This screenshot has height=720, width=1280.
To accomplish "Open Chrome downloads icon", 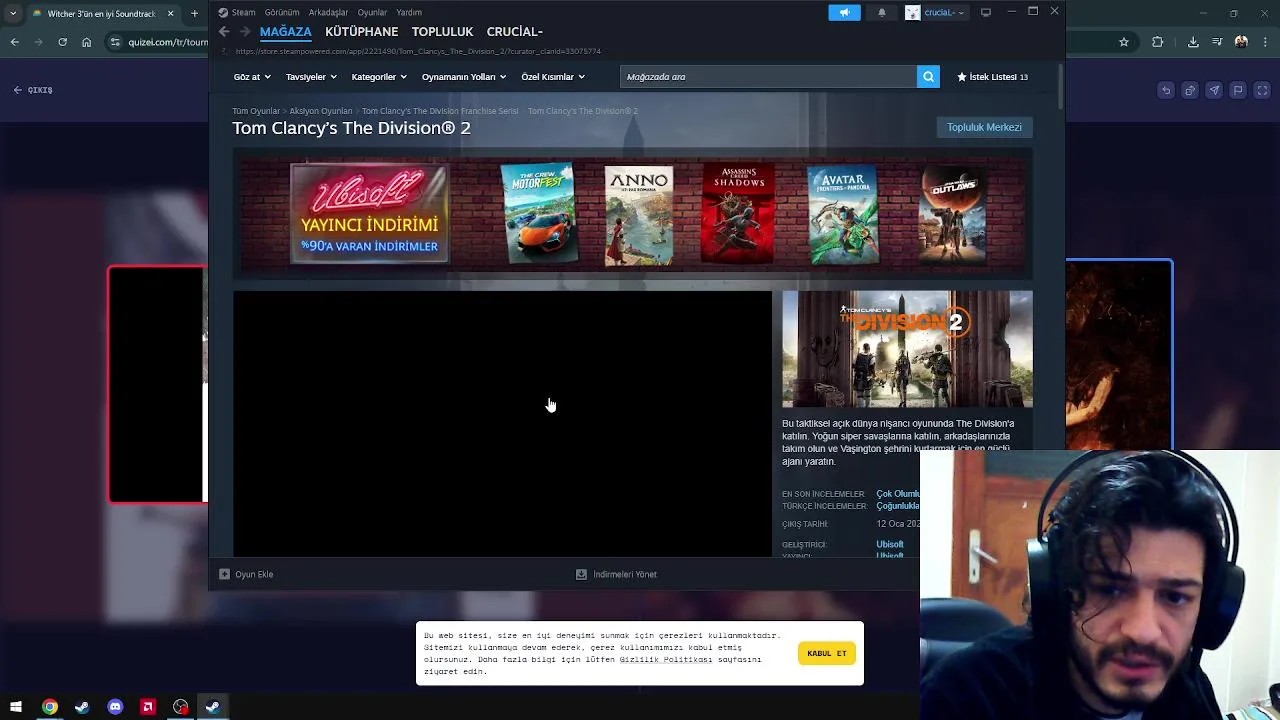I will (1193, 42).
